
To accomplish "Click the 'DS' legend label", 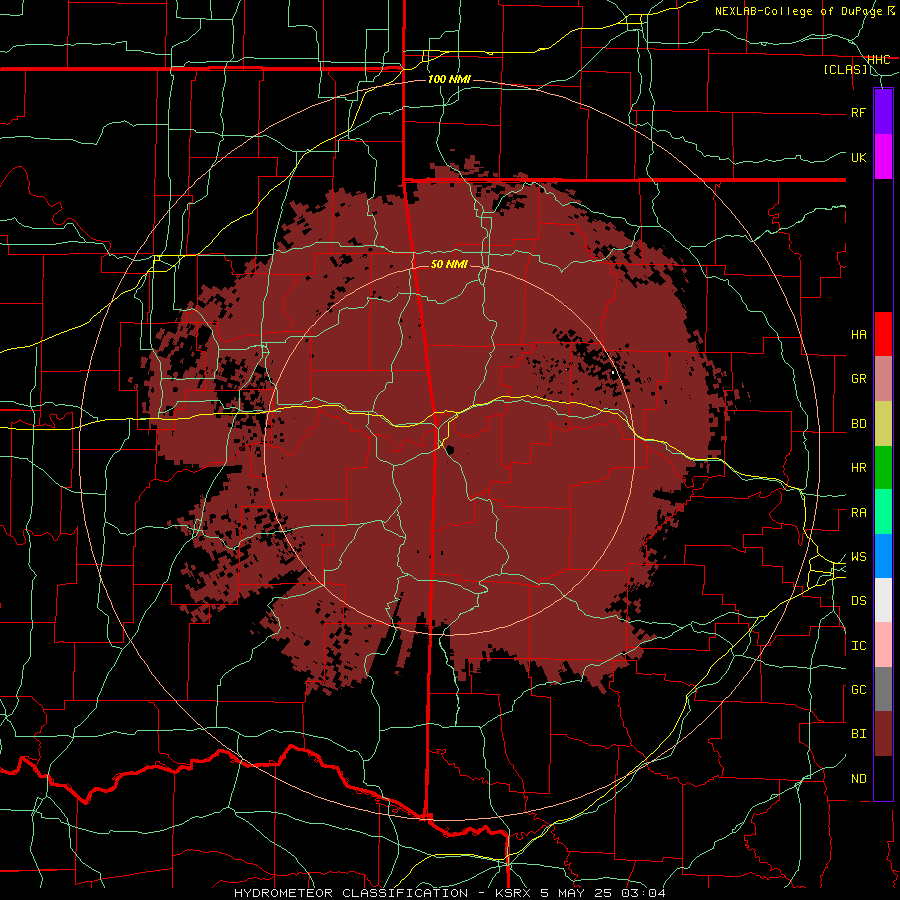I will point(858,601).
